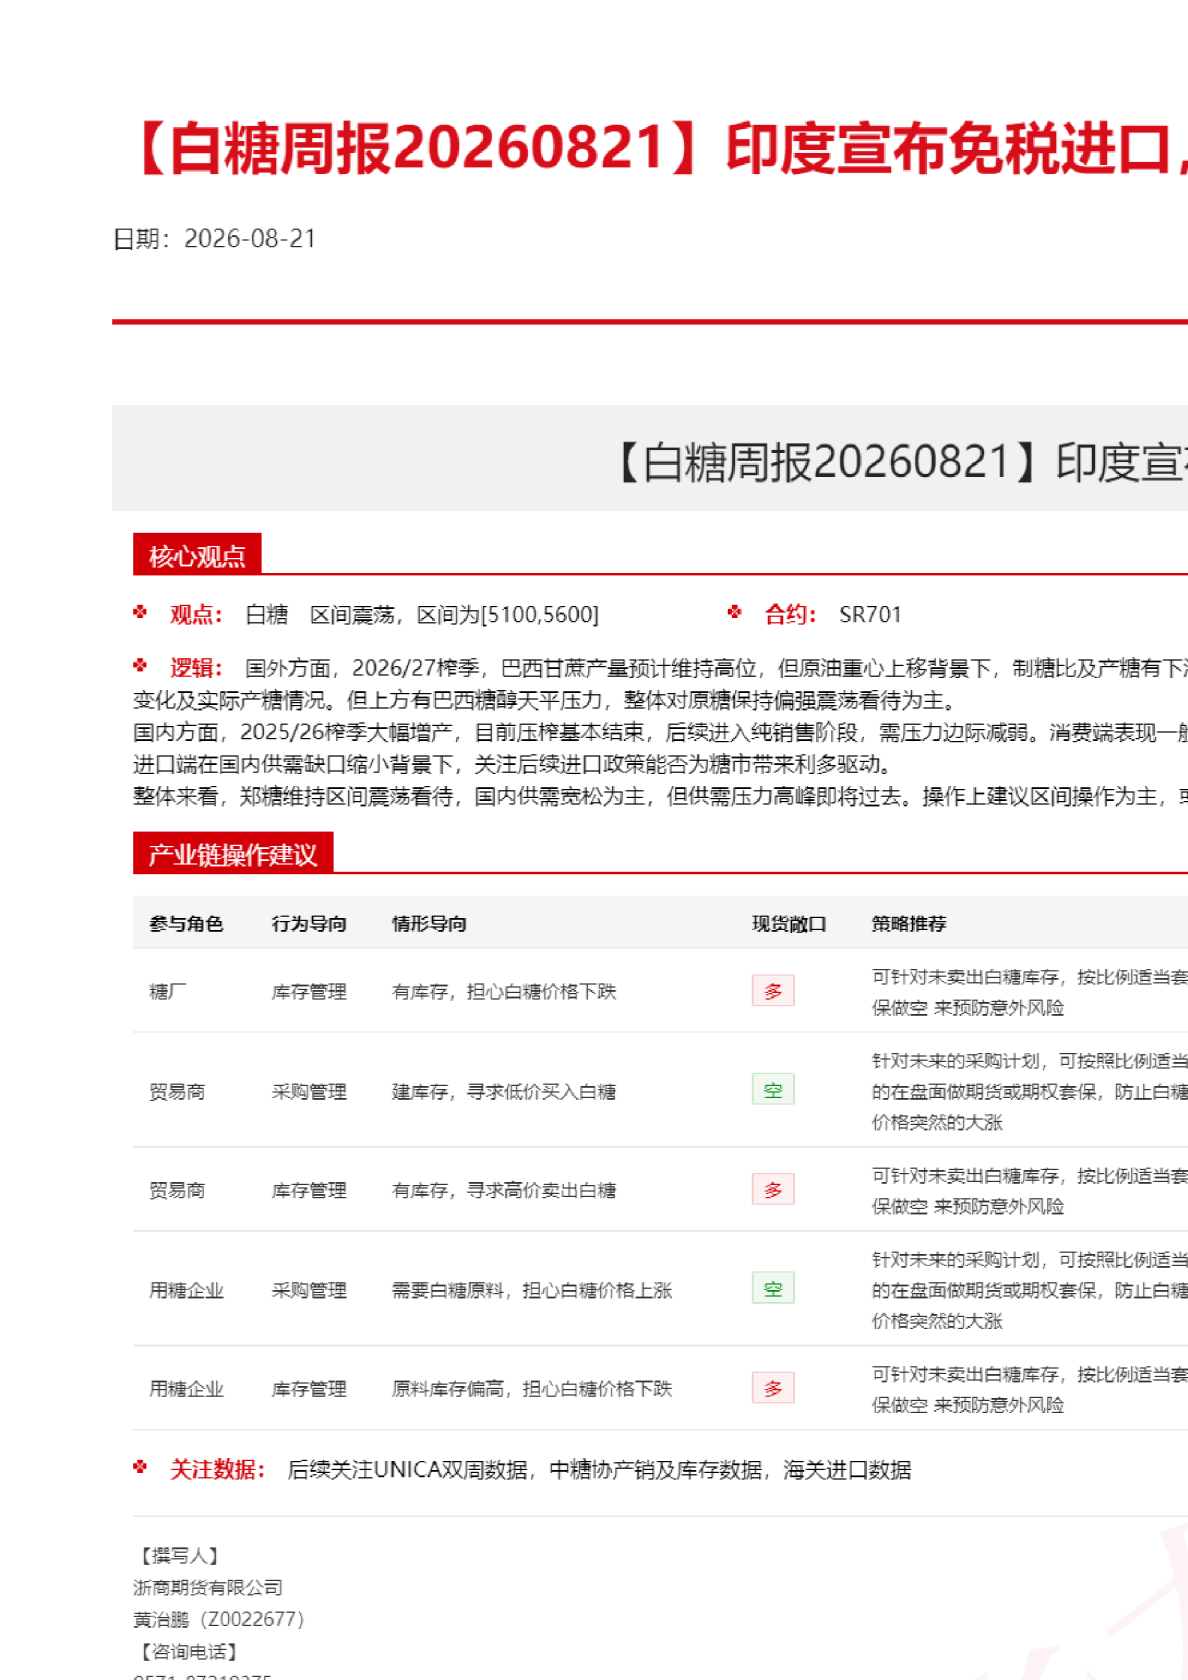This screenshot has width=1188, height=1680.
Task: Click 采购管理 in the 需要白糖原料 row
Action: (x=309, y=1290)
